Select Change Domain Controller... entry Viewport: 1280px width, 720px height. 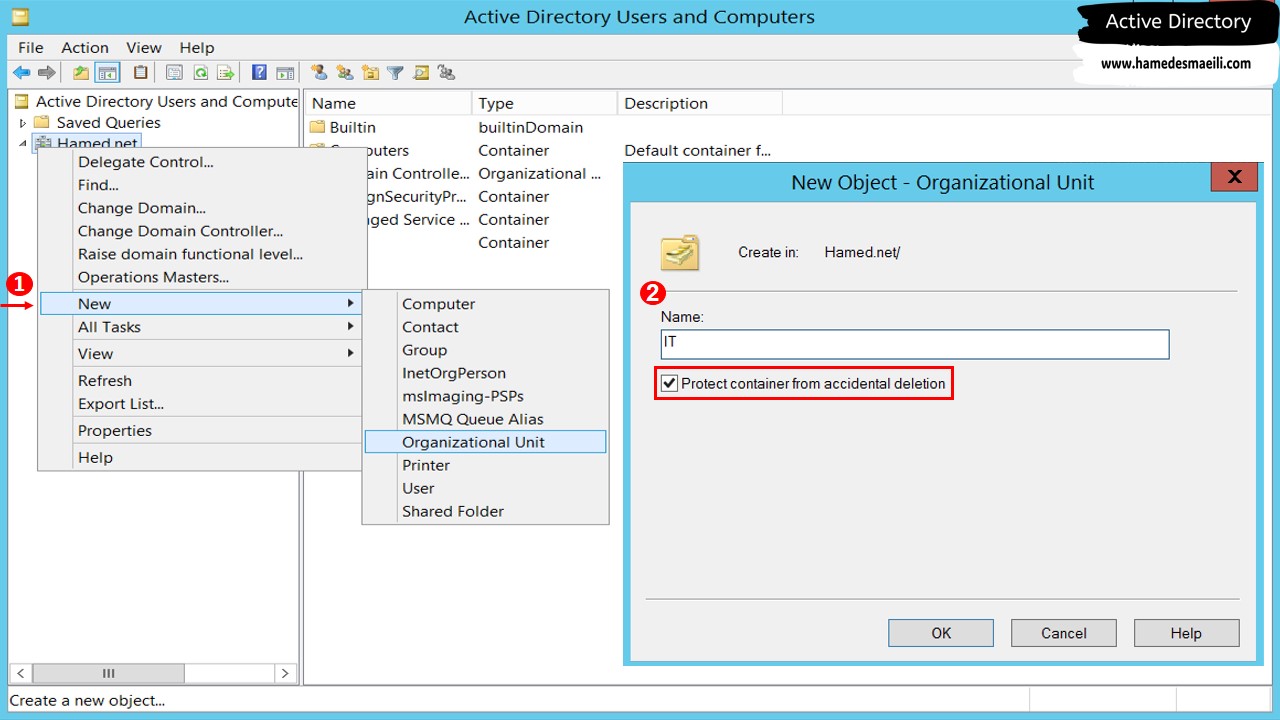click(x=200, y=231)
